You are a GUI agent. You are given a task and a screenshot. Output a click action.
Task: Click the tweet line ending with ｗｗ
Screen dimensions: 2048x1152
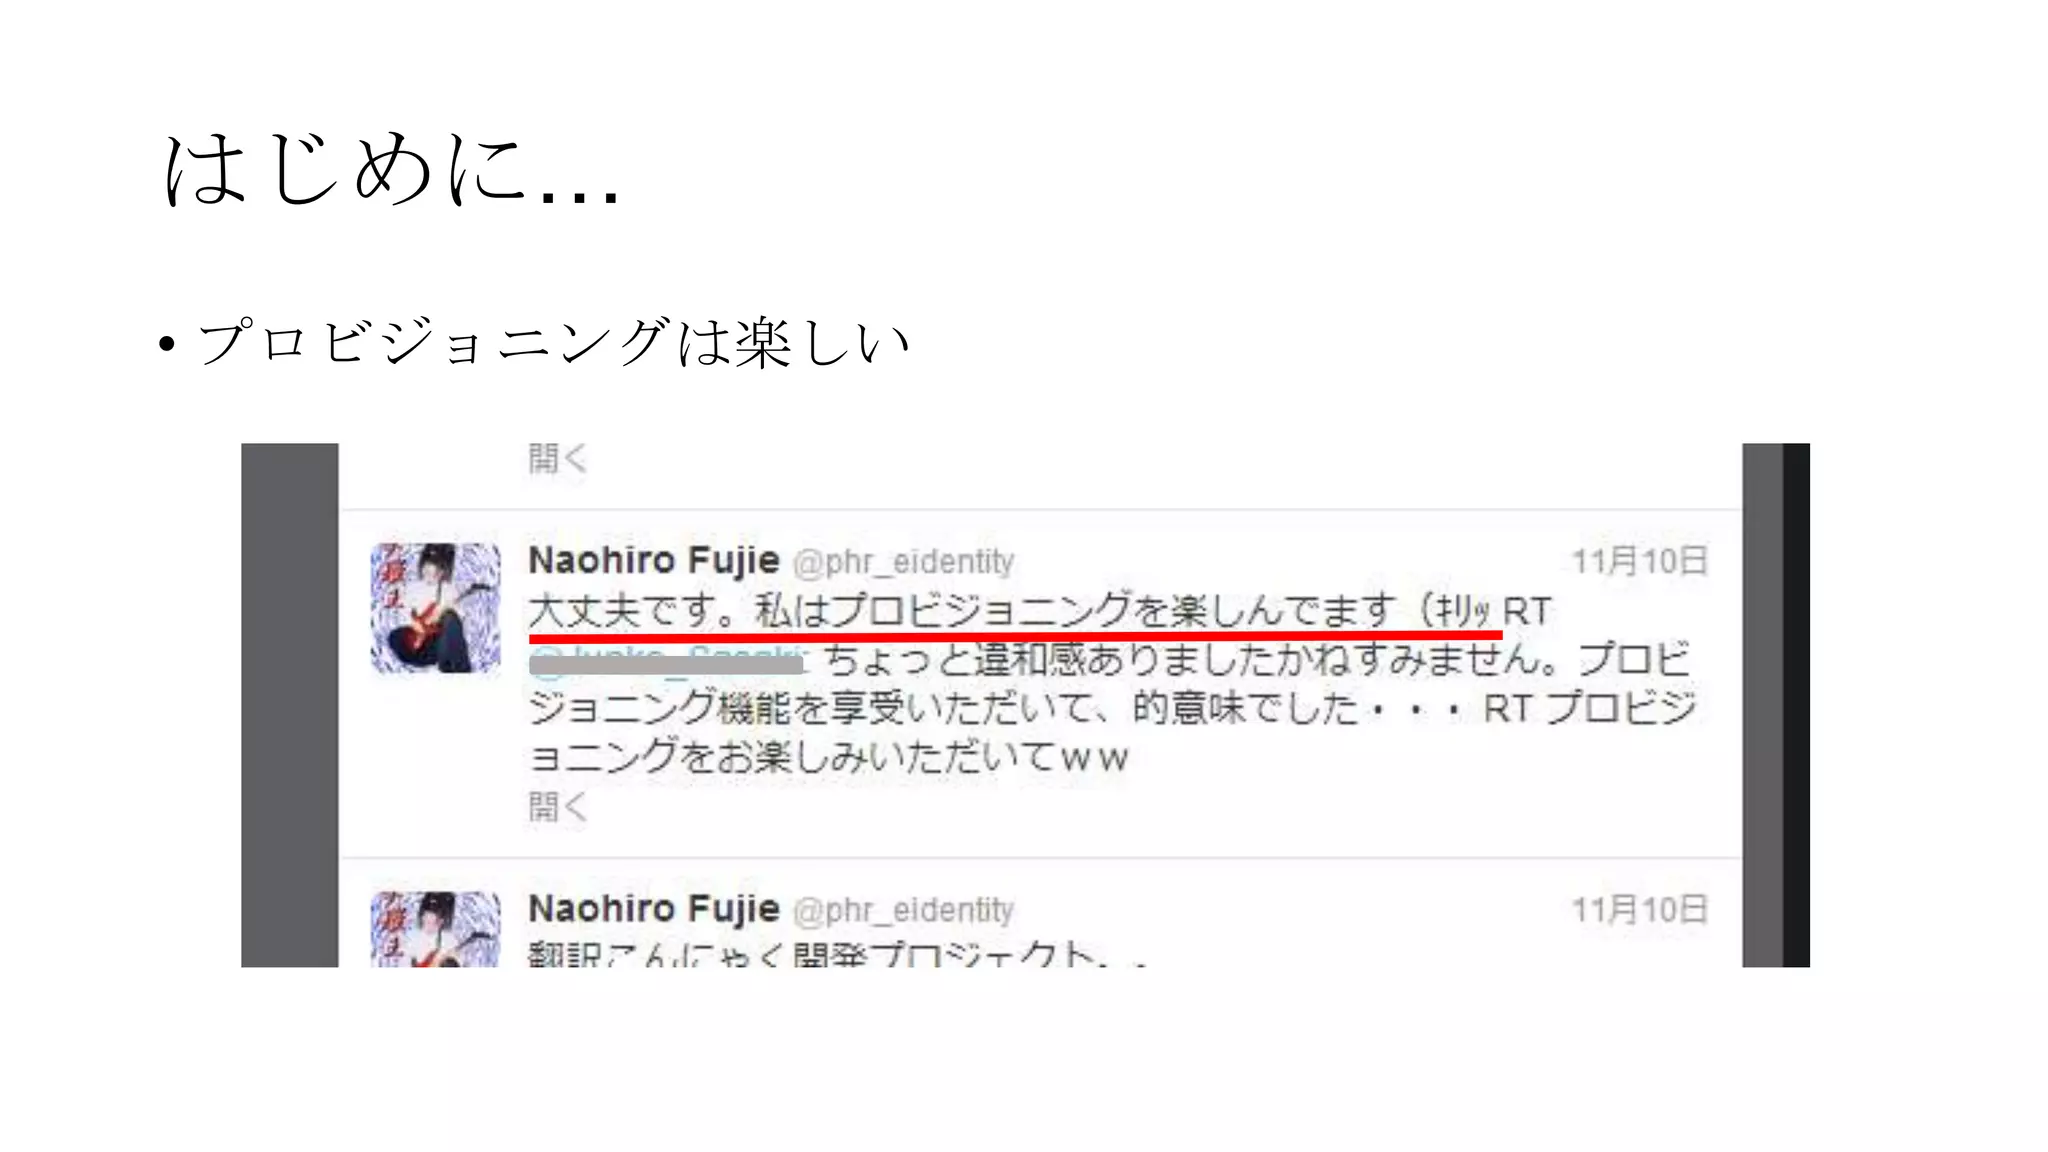[x=828, y=757]
